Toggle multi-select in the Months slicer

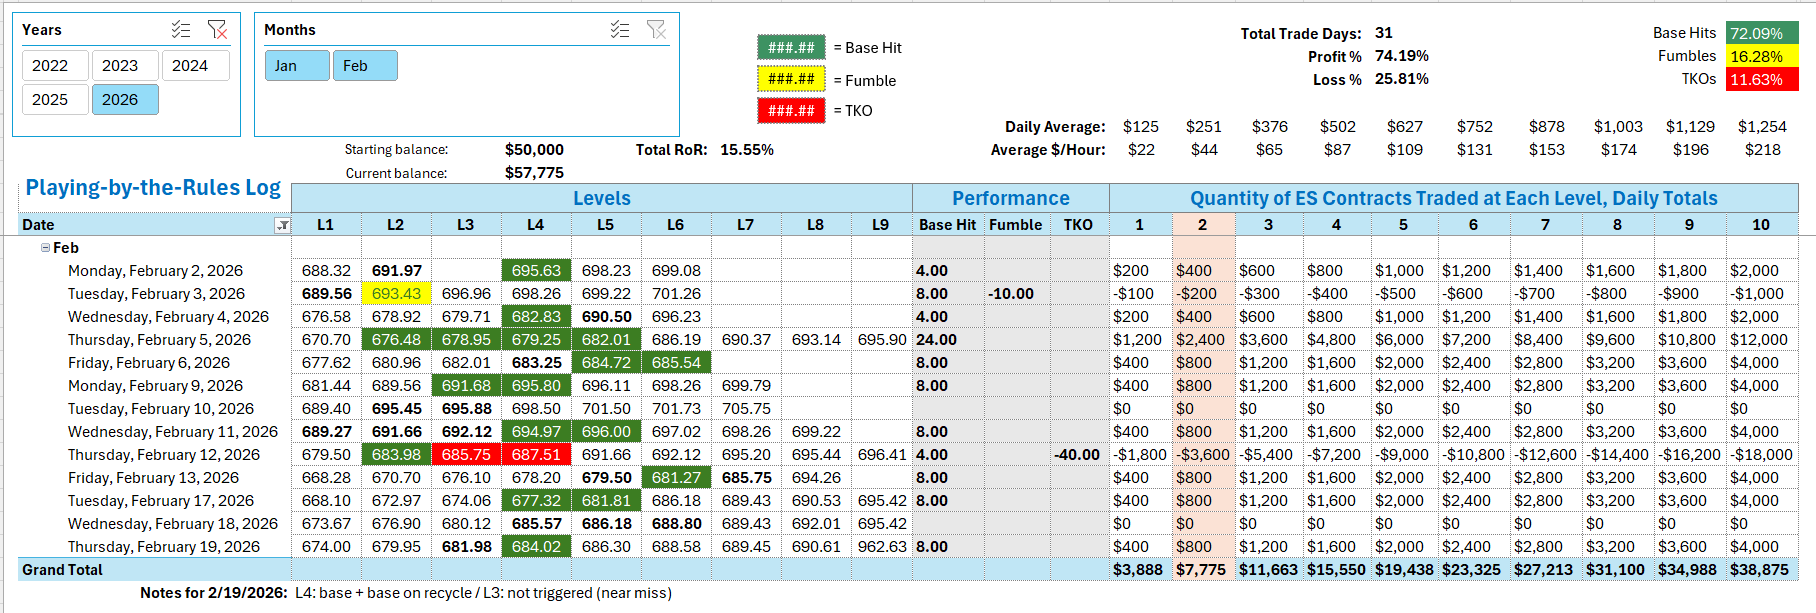pyautogui.click(x=620, y=30)
